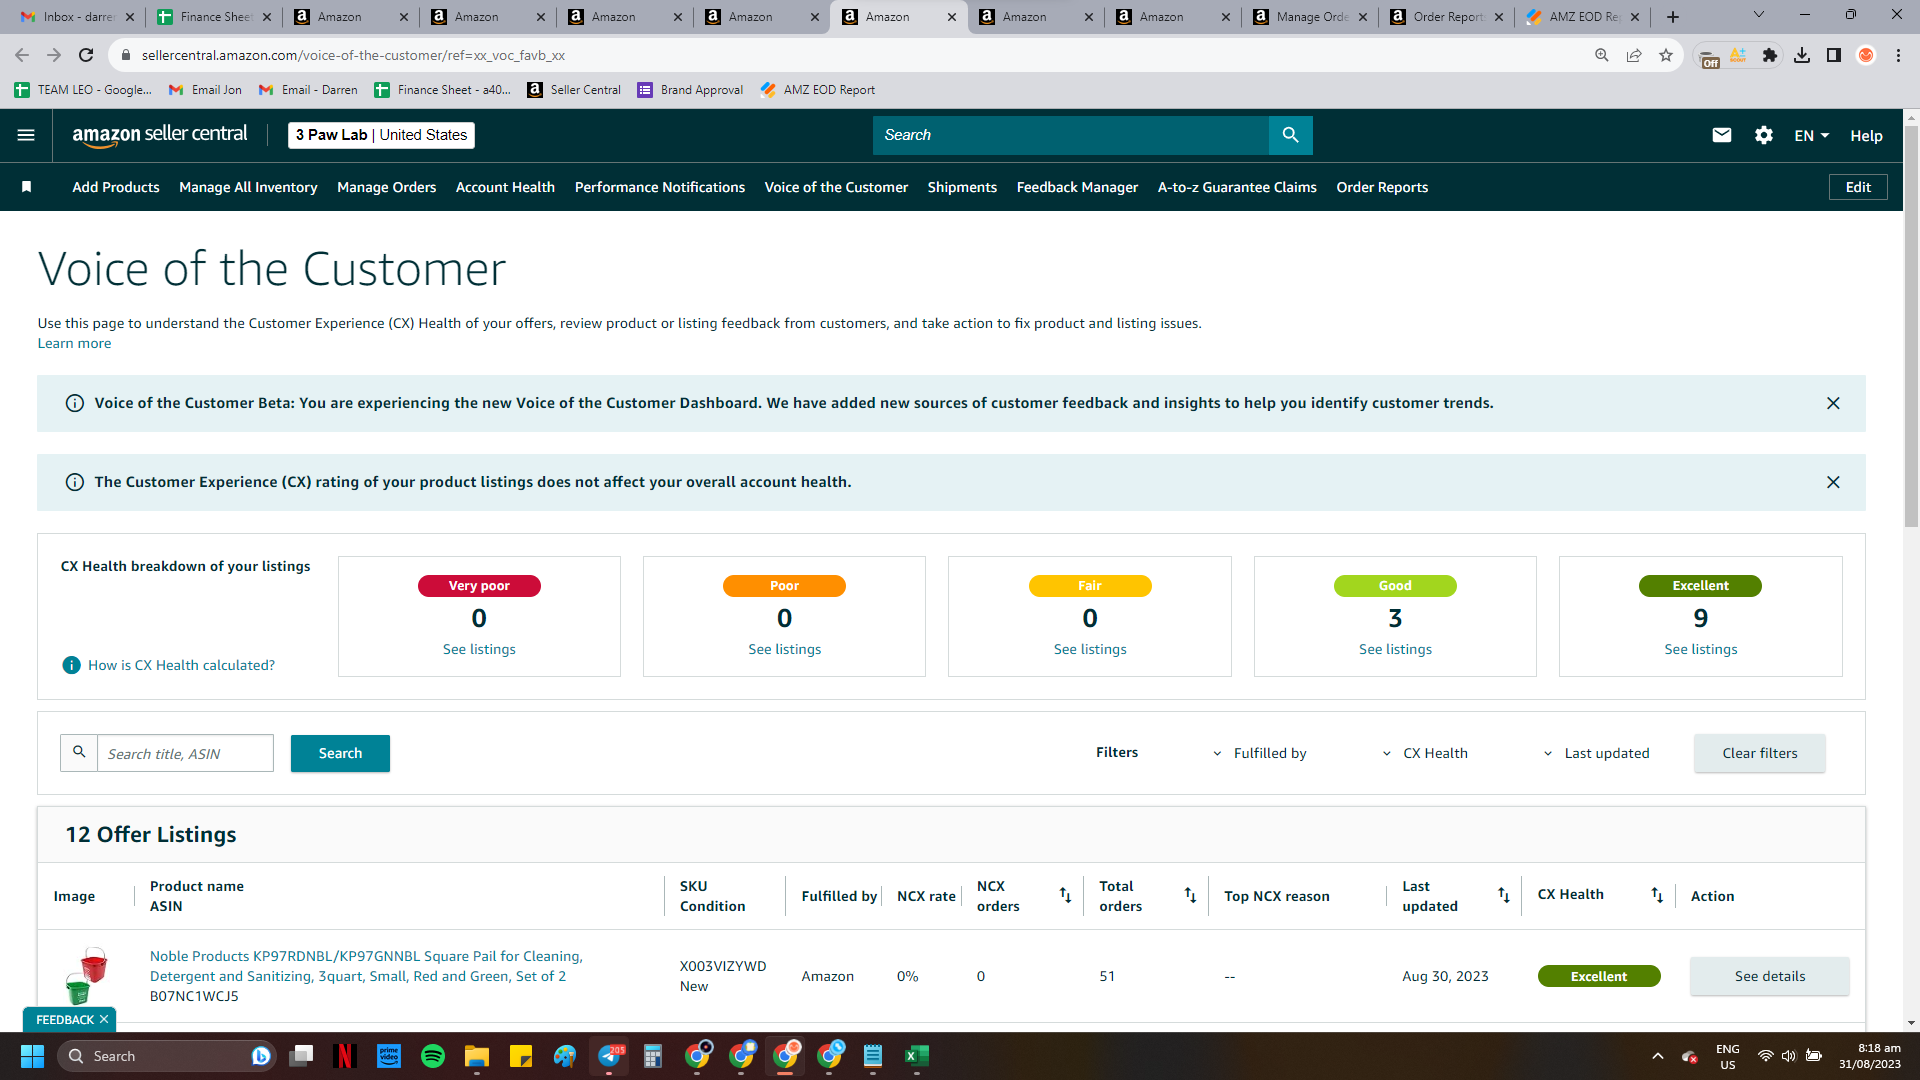
Task: Switch to the AMZ EOD Report tab
Action: pyautogui.click(x=1582, y=17)
